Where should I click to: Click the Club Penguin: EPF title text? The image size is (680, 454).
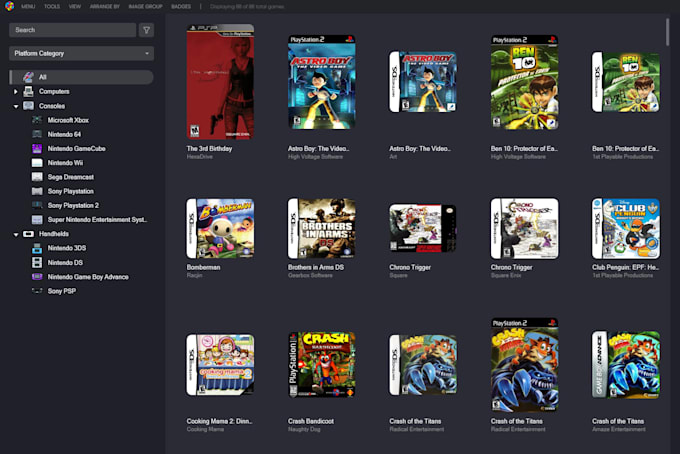pos(625,268)
